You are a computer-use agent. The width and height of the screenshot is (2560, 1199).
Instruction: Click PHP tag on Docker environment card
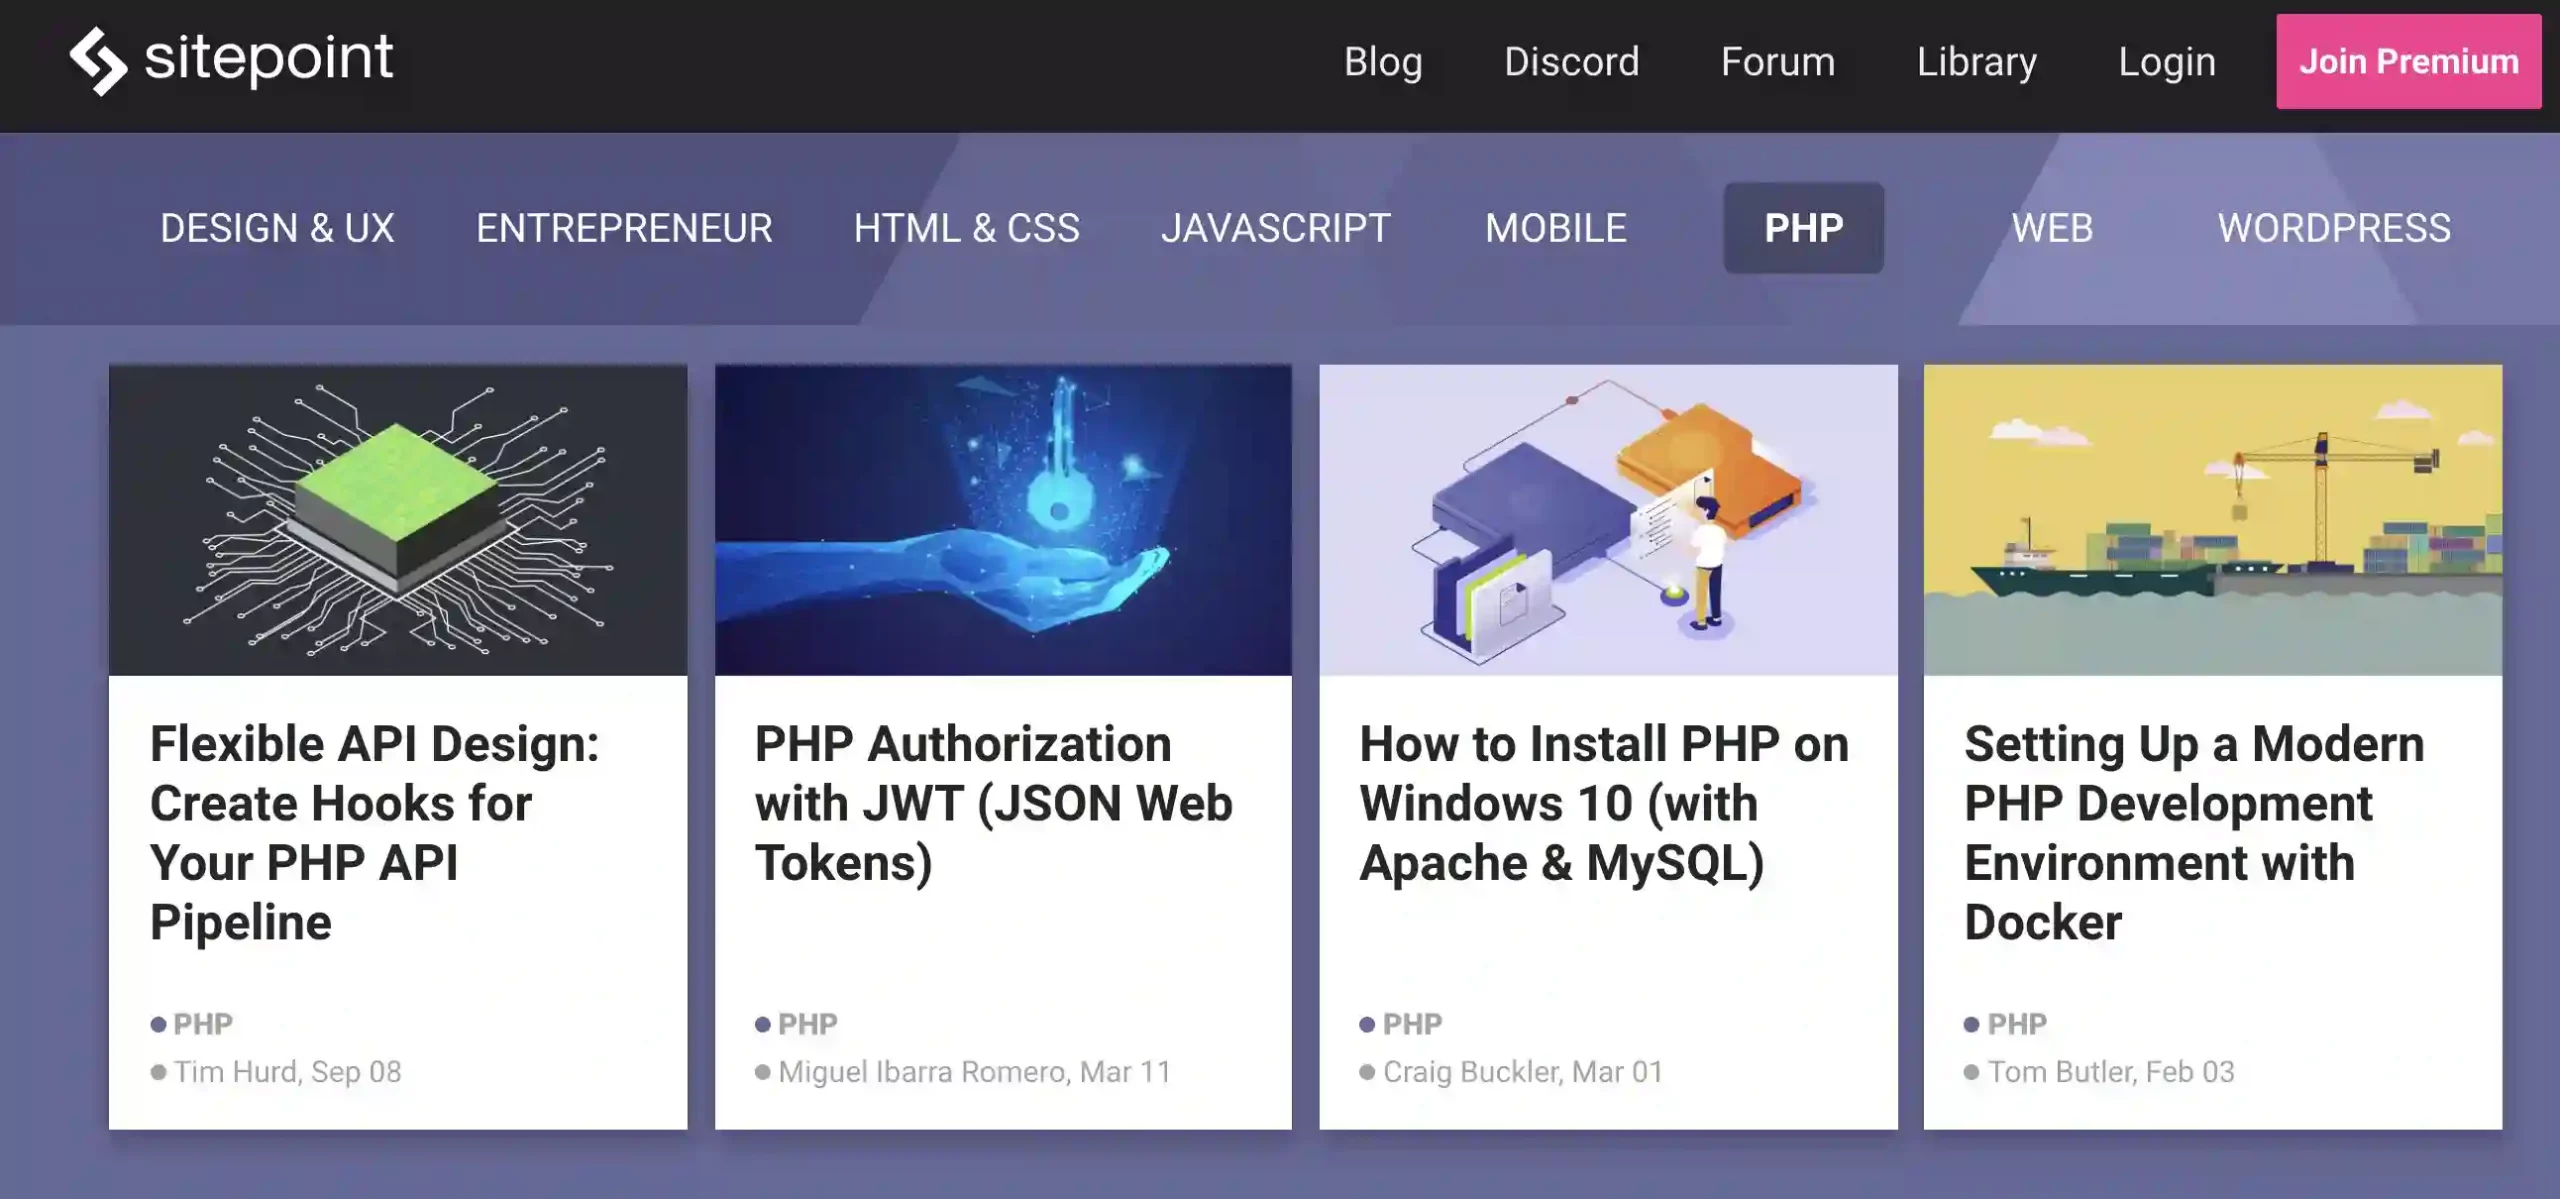(x=2017, y=1024)
